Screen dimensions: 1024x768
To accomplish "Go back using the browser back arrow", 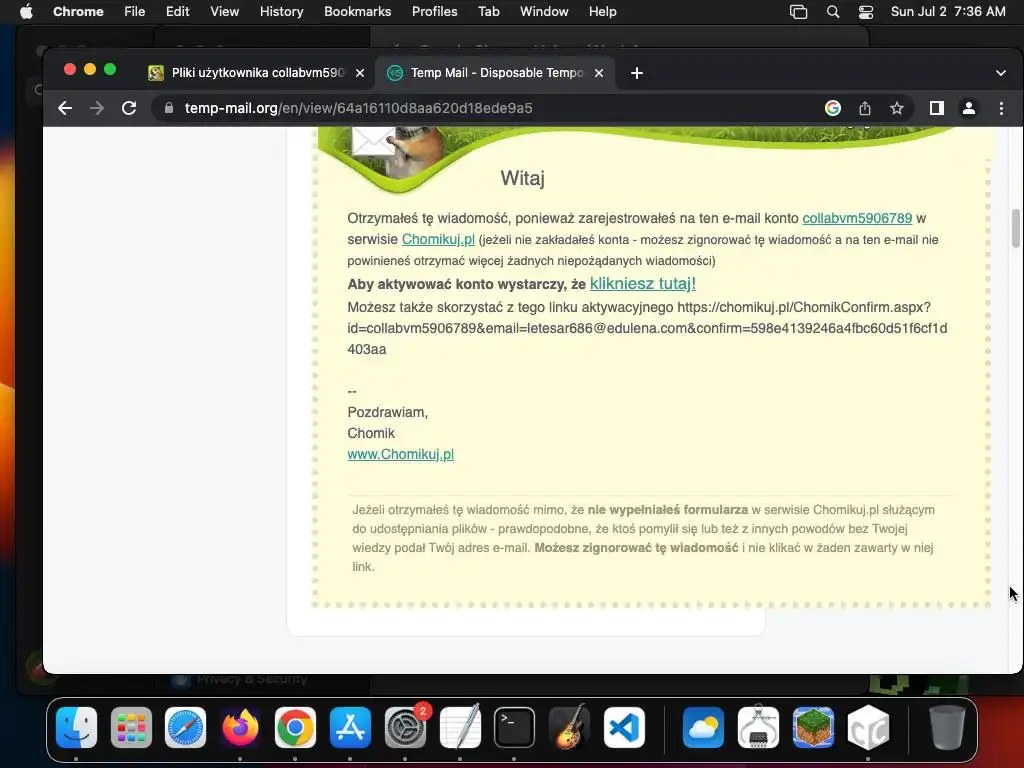I will (x=65, y=108).
